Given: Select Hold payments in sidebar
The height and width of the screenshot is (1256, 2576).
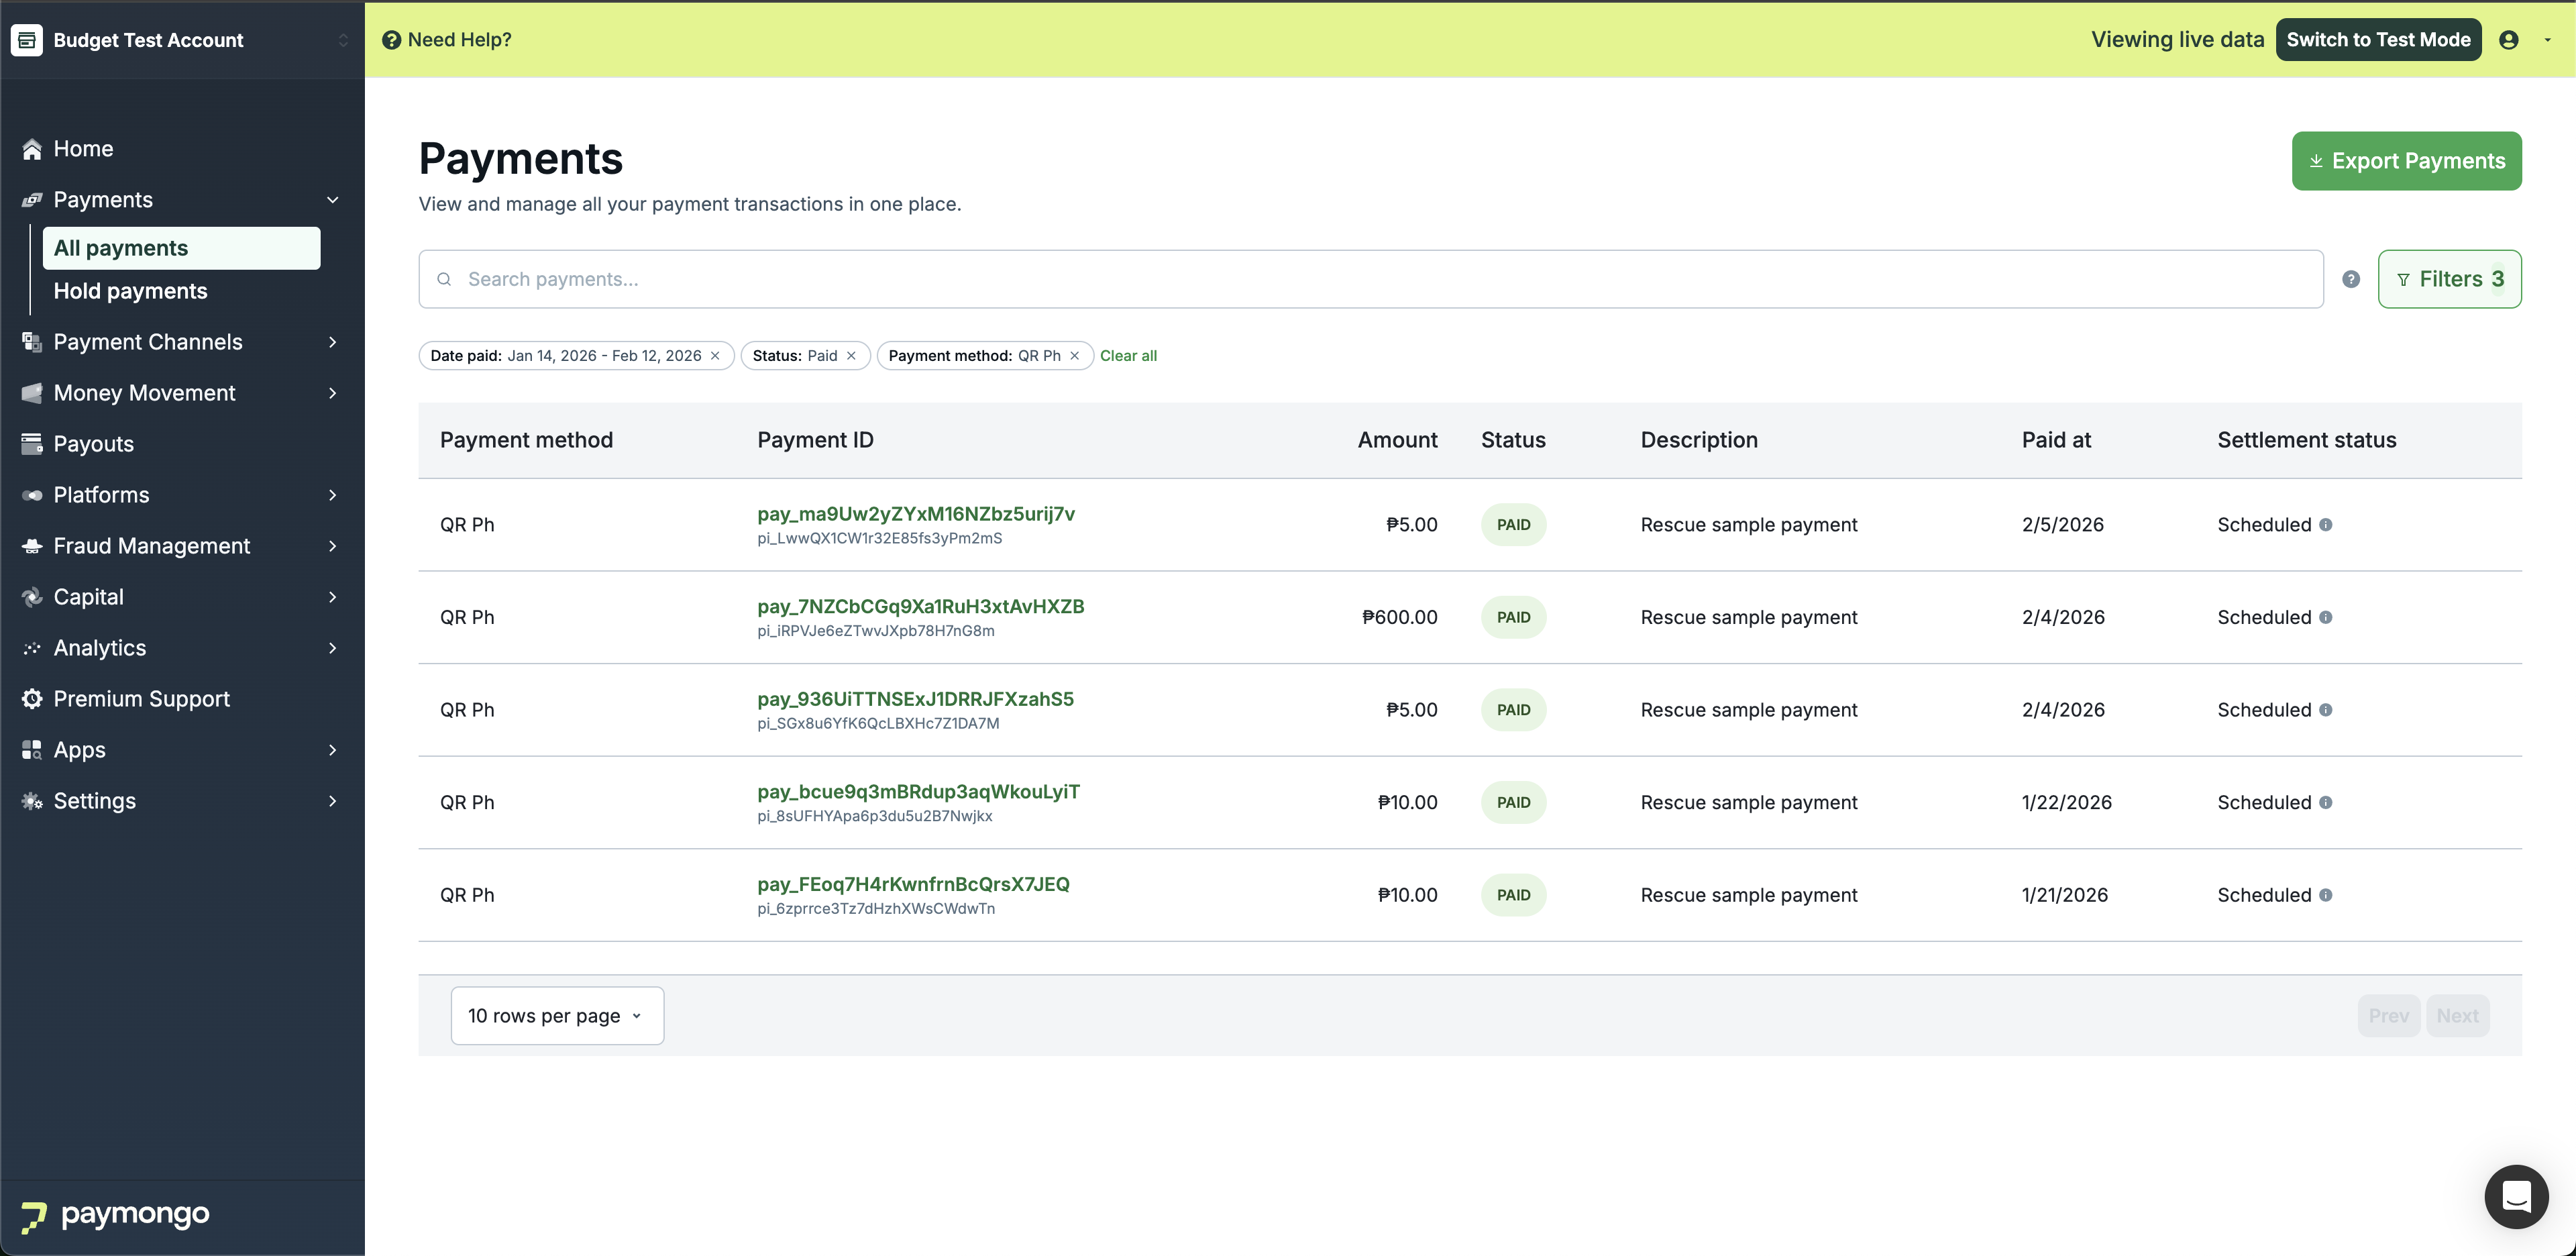Looking at the screenshot, I should click(x=130, y=291).
